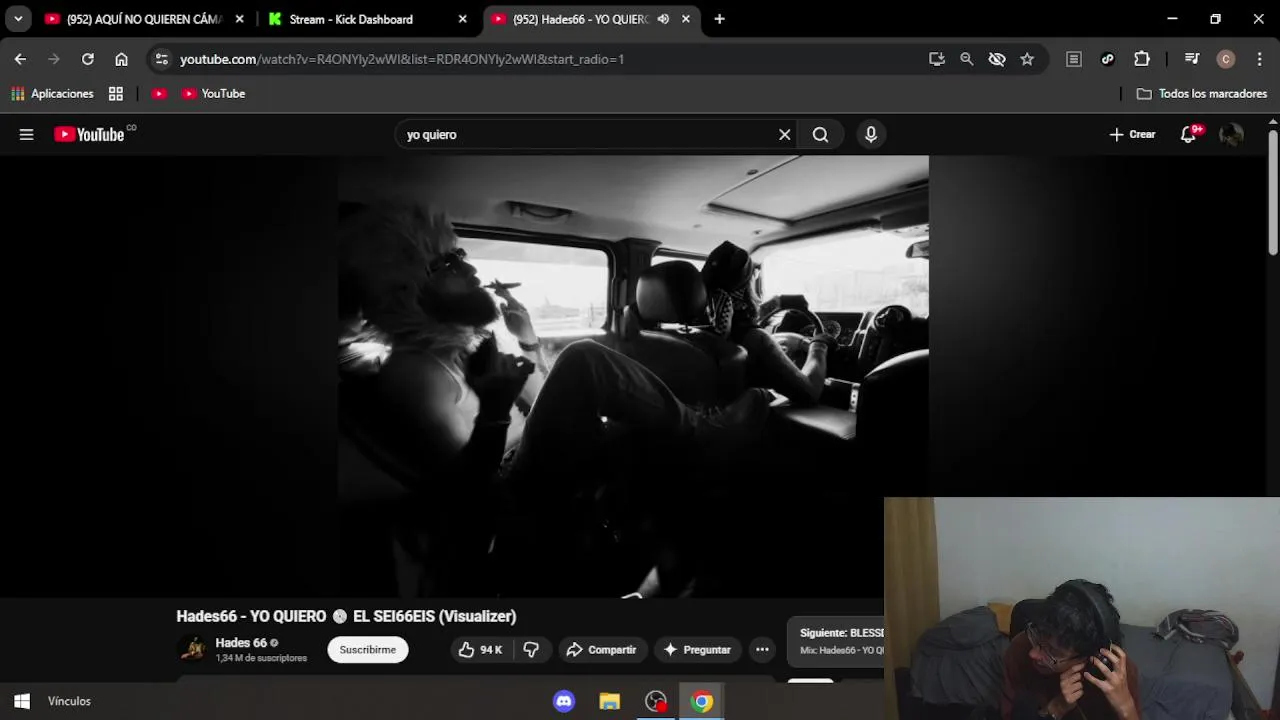Open the Hades 66 channel avatar
1280x720 pixels.
(193, 649)
